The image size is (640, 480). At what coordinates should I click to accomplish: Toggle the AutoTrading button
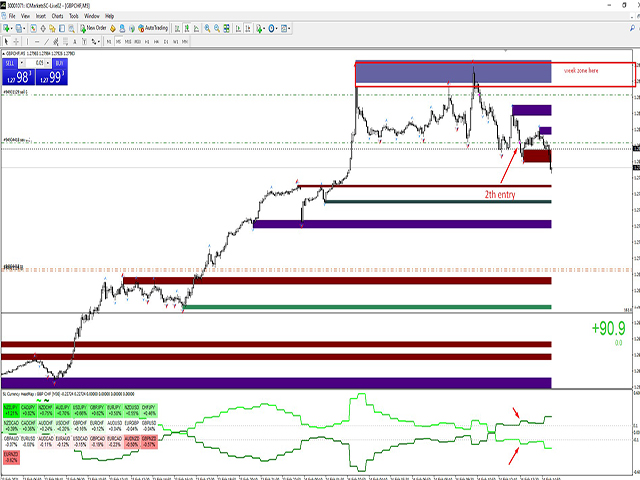[x=153, y=28]
